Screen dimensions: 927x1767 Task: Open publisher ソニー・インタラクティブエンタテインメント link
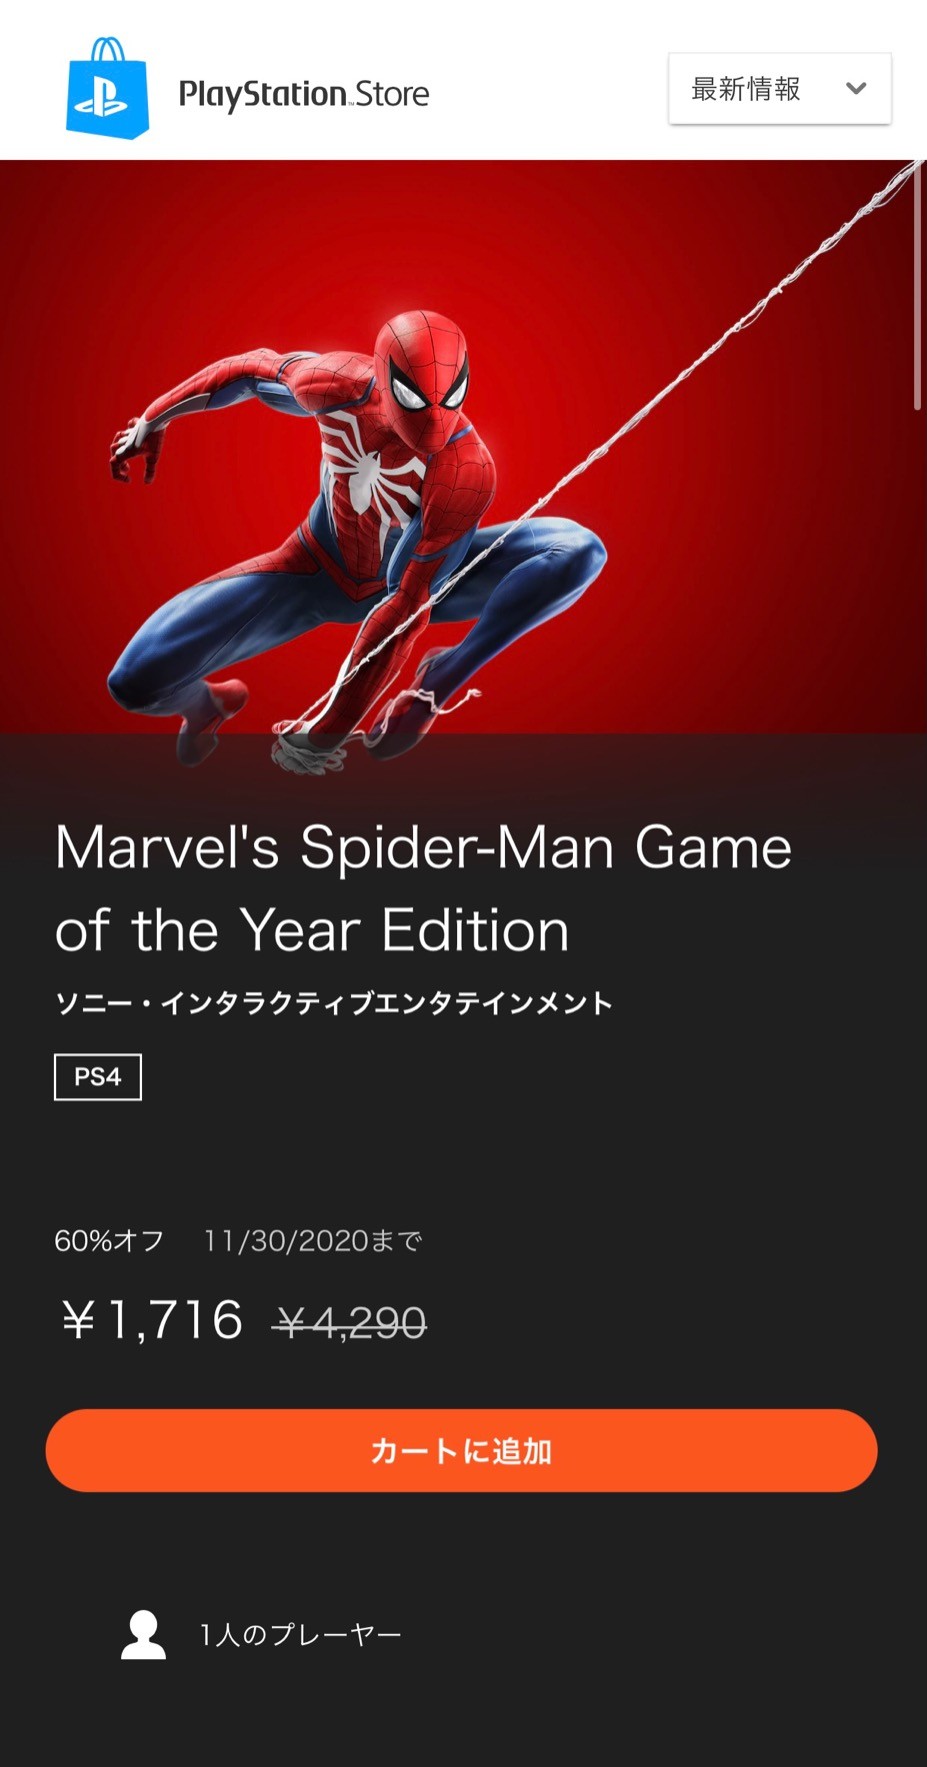pos(333,1003)
